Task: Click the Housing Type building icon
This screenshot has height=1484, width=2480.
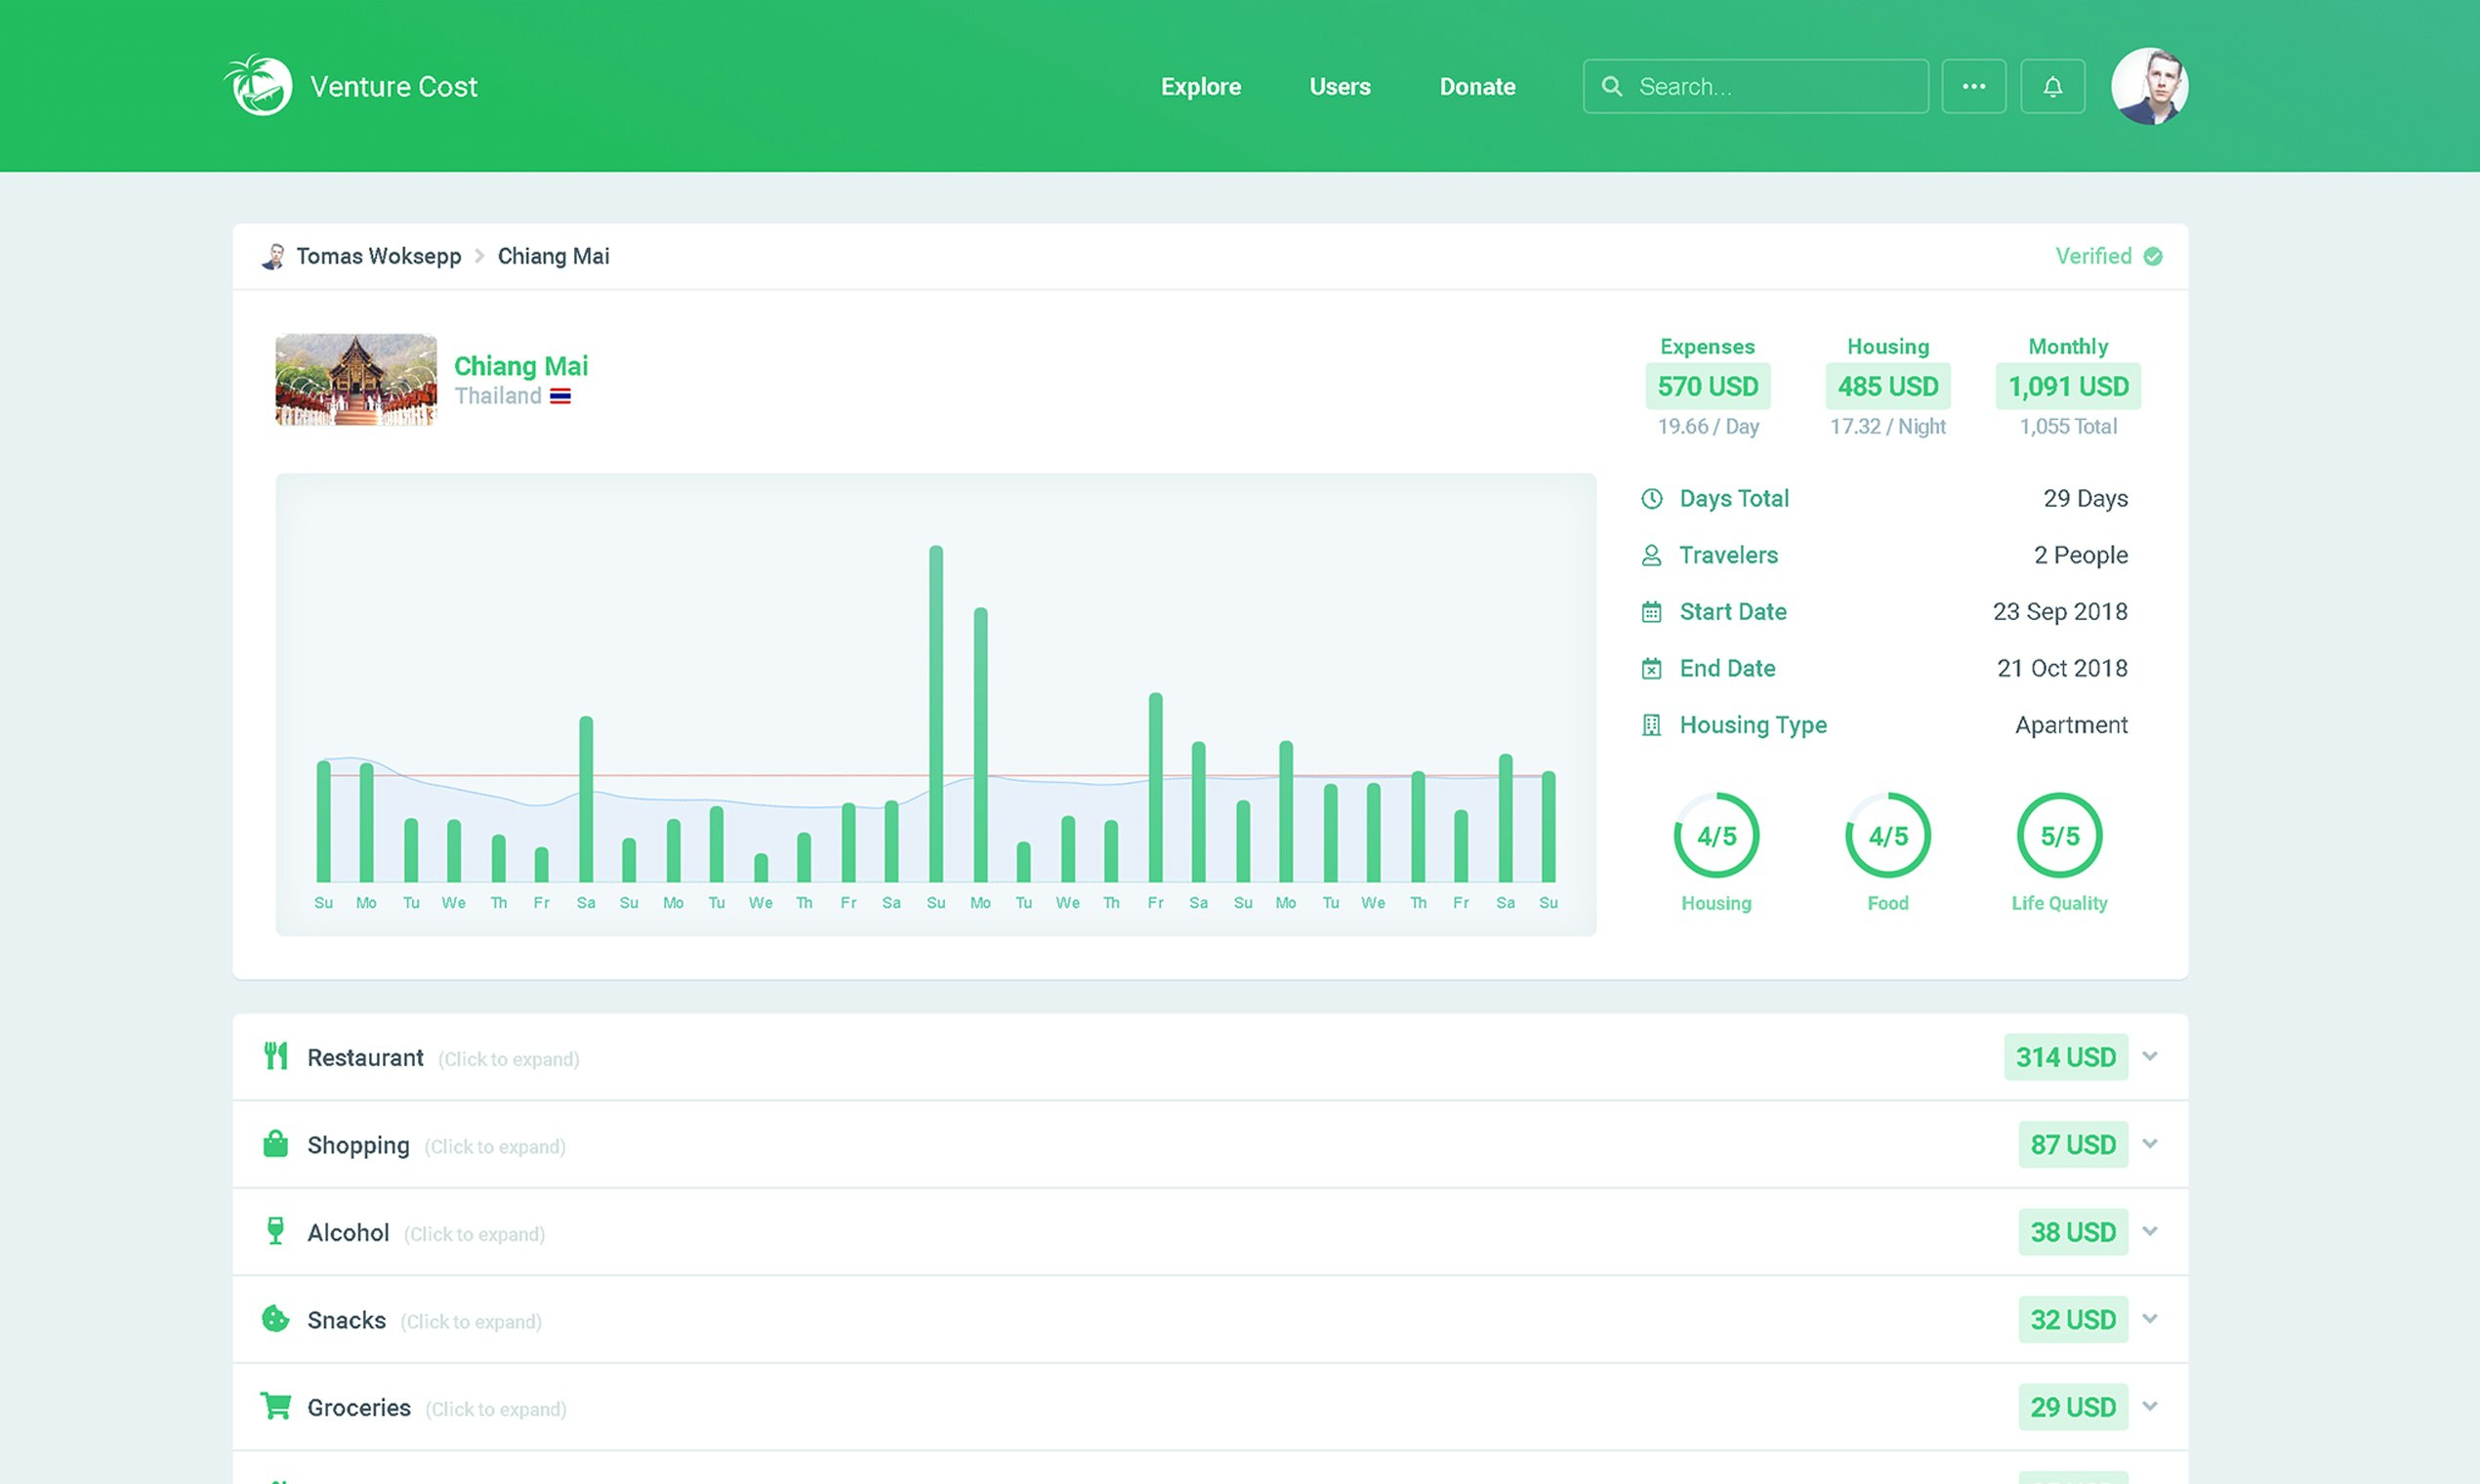Action: click(x=1651, y=724)
